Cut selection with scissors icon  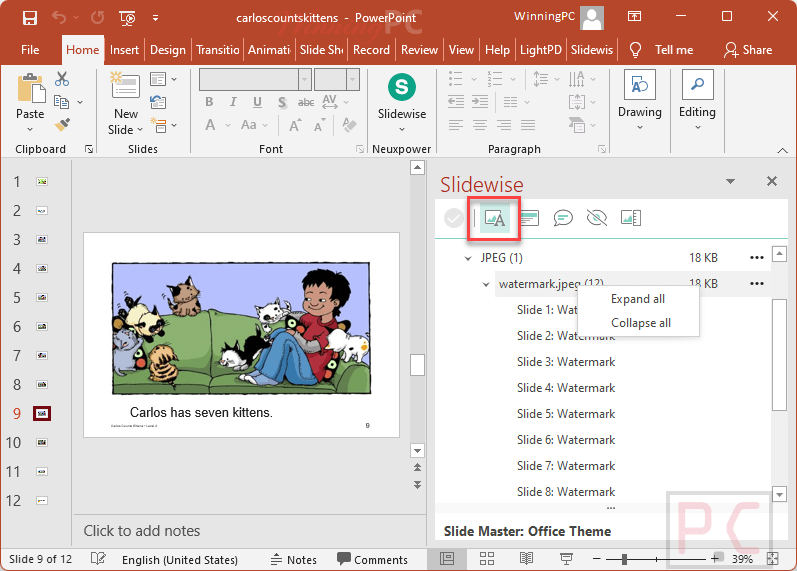(62, 79)
